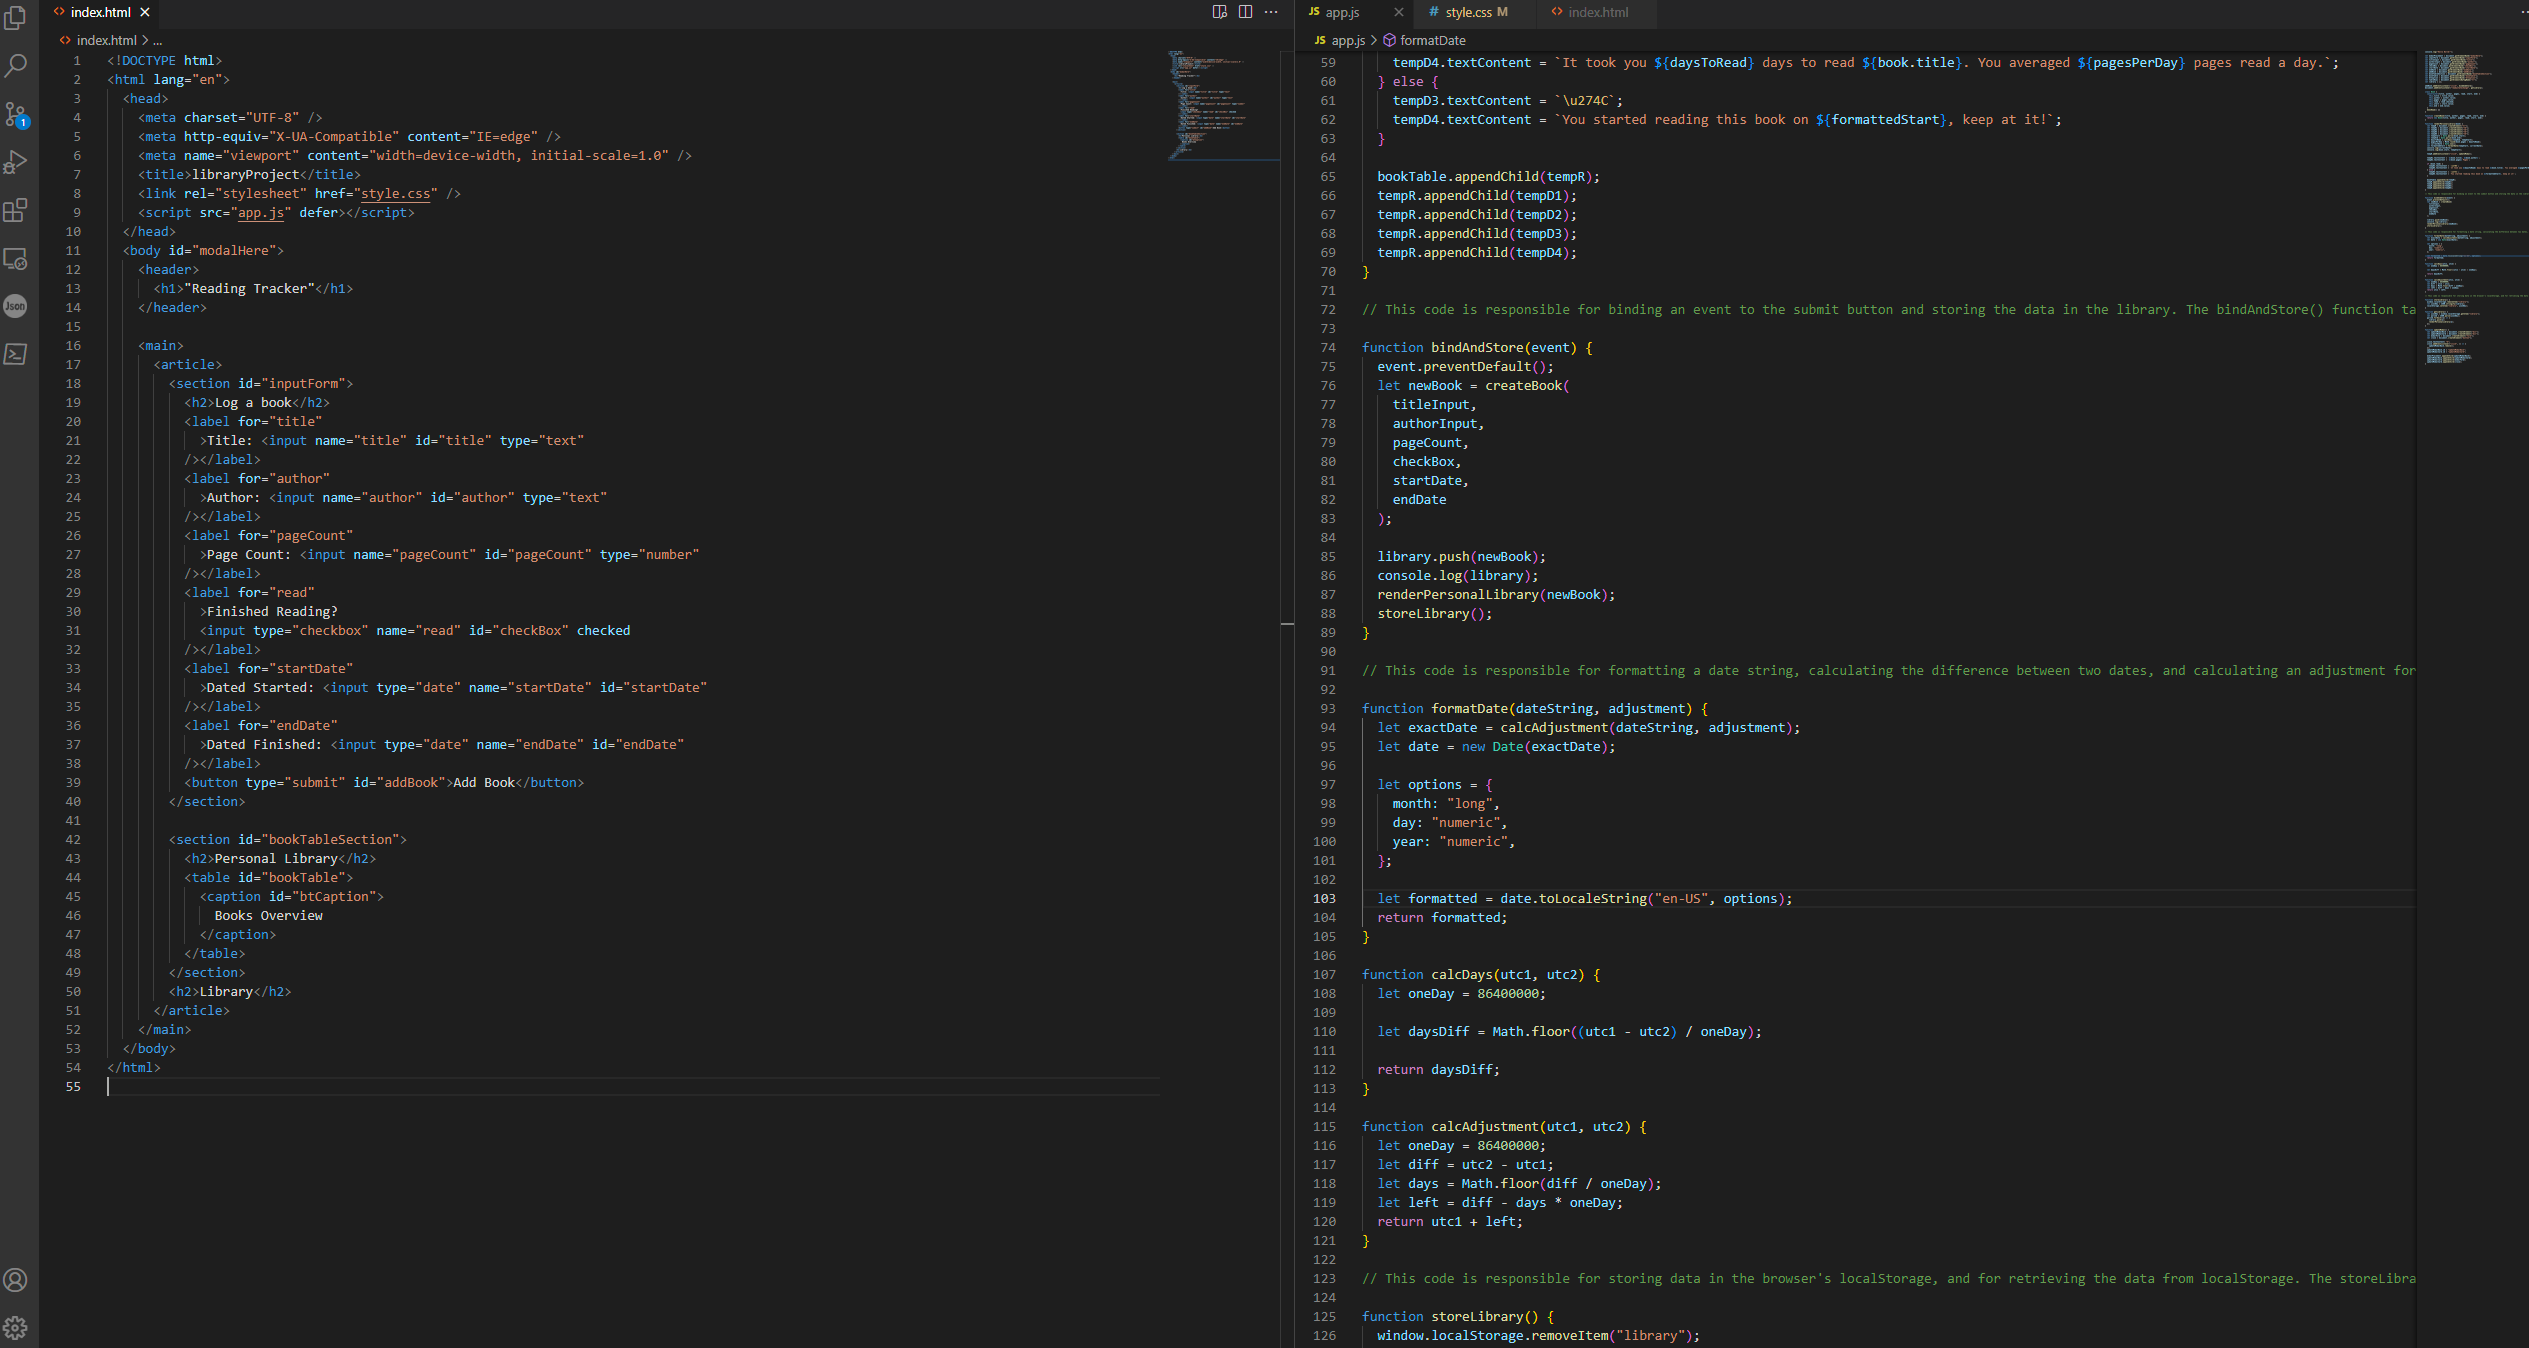Close the app.js tab

[1399, 13]
